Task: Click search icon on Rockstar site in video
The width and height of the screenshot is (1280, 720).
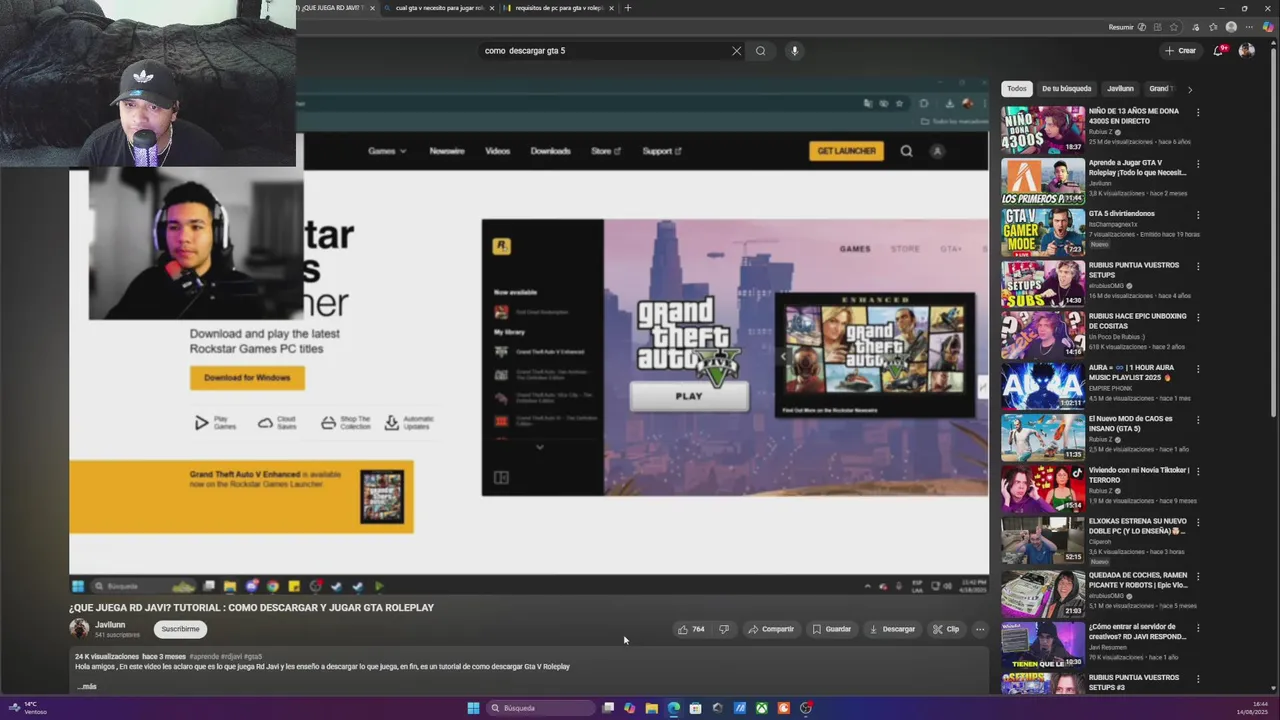Action: pyautogui.click(x=906, y=151)
